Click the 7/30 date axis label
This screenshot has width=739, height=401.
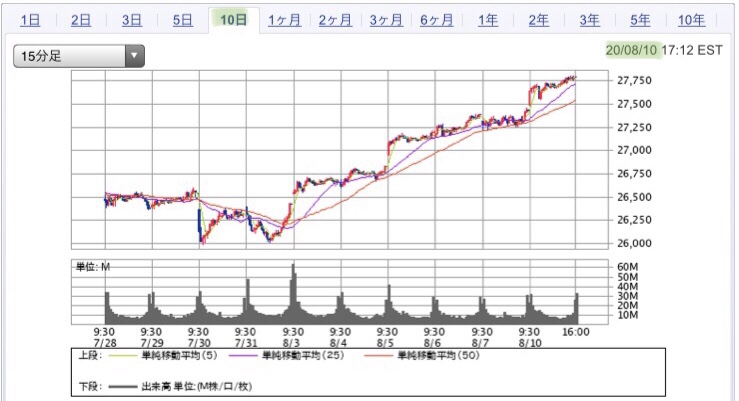tap(199, 343)
